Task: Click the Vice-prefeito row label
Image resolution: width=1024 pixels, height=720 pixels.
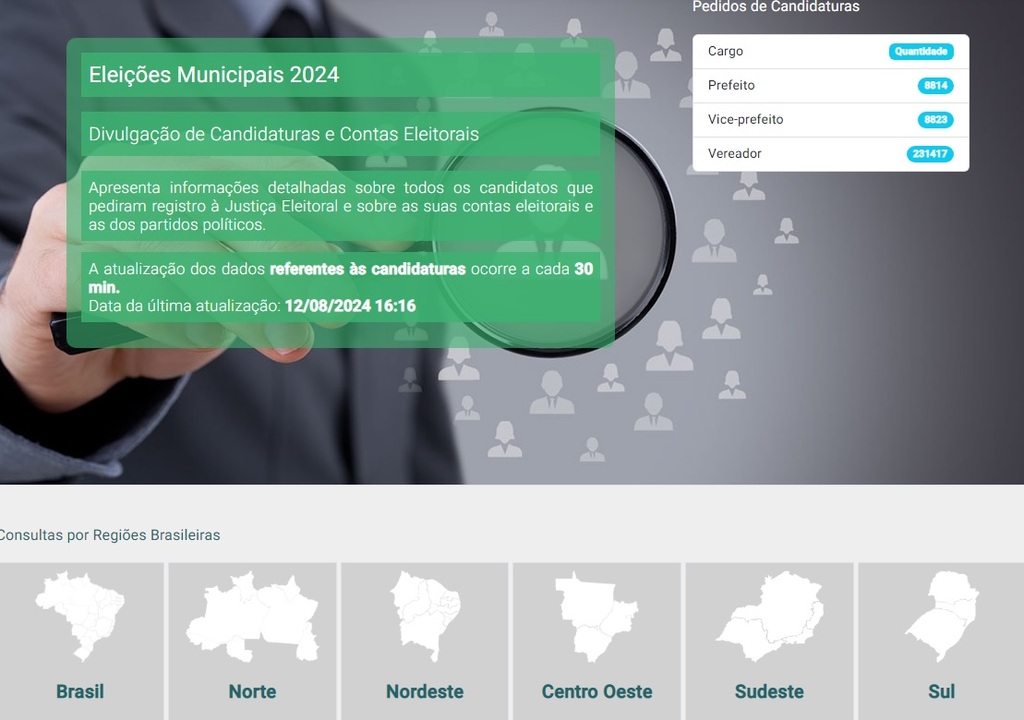Action: pyautogui.click(x=745, y=120)
